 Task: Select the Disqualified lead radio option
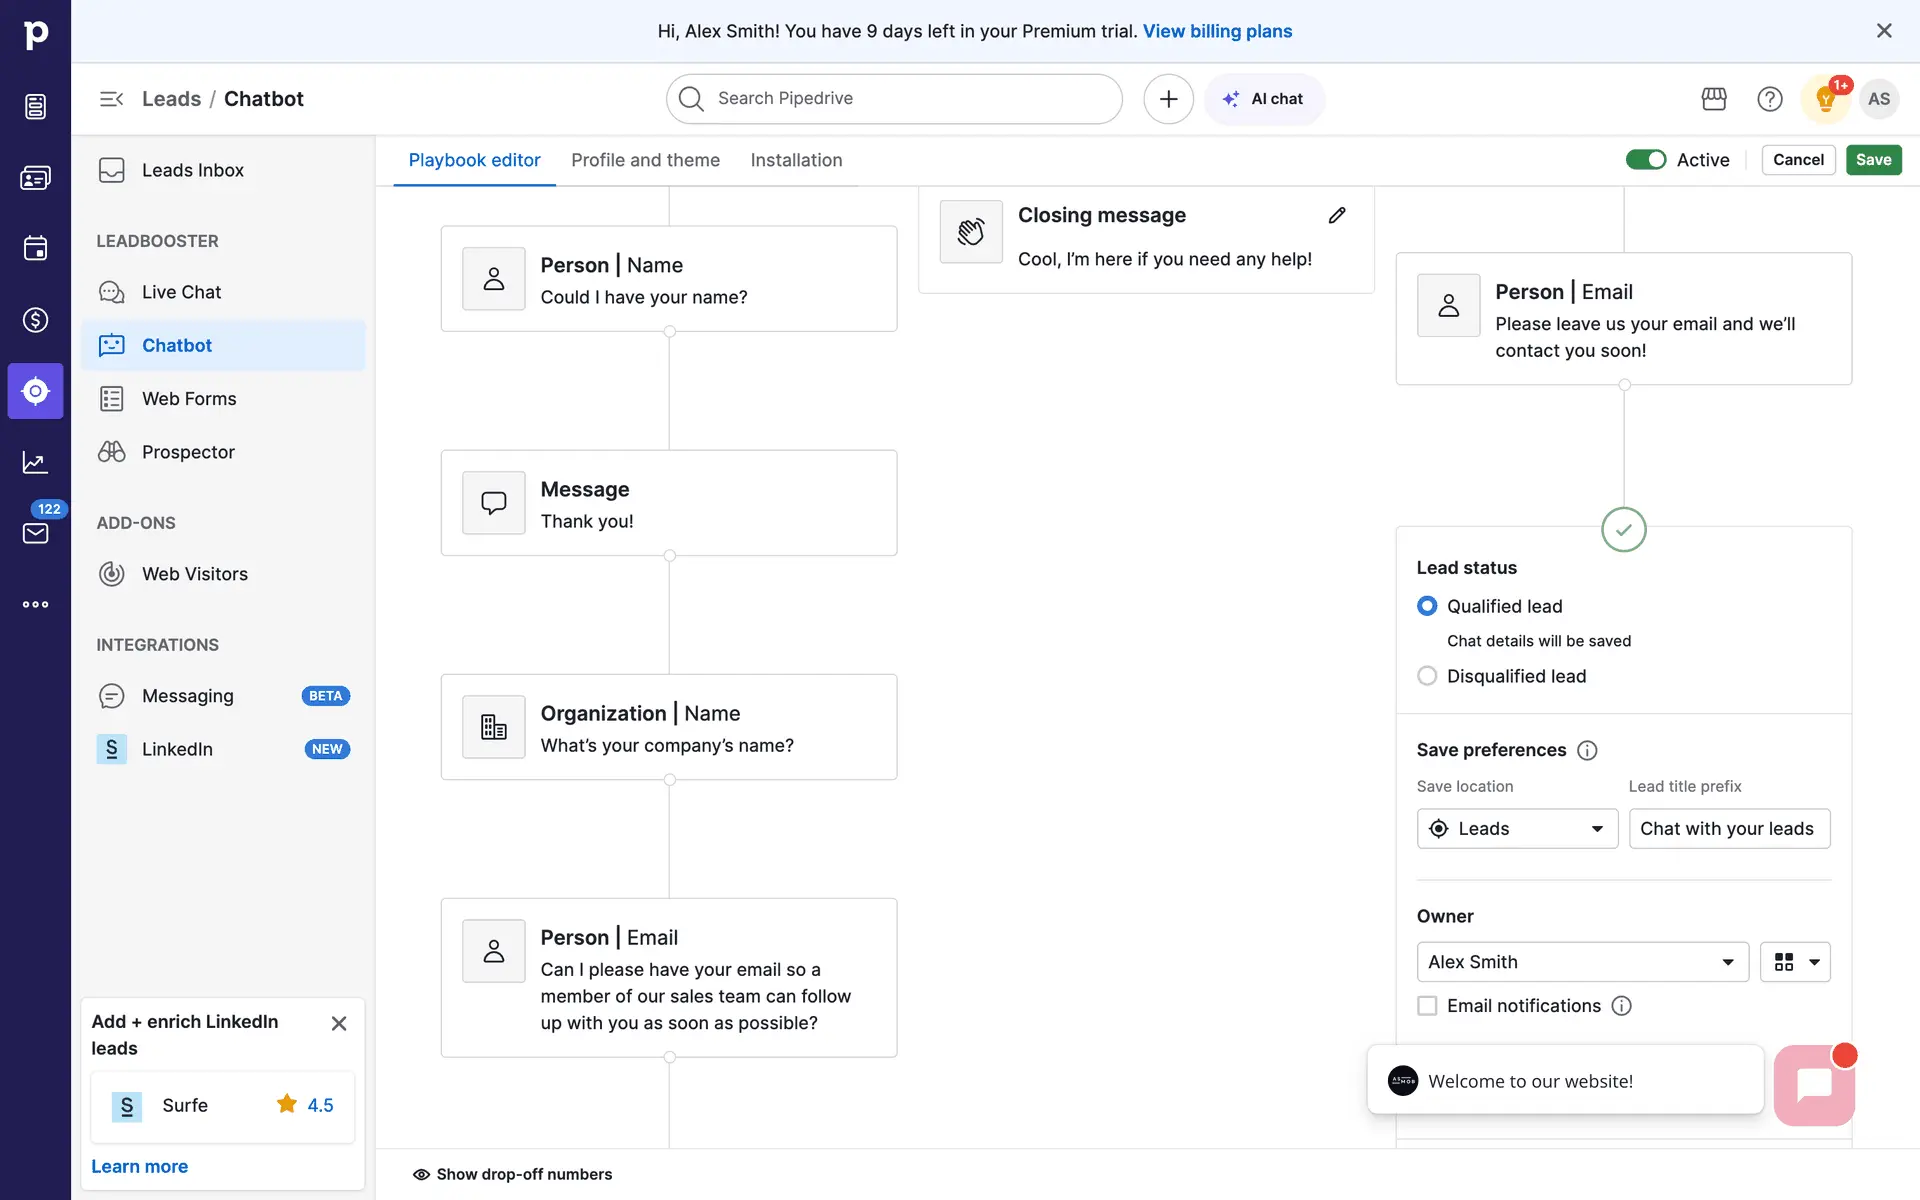point(1427,676)
